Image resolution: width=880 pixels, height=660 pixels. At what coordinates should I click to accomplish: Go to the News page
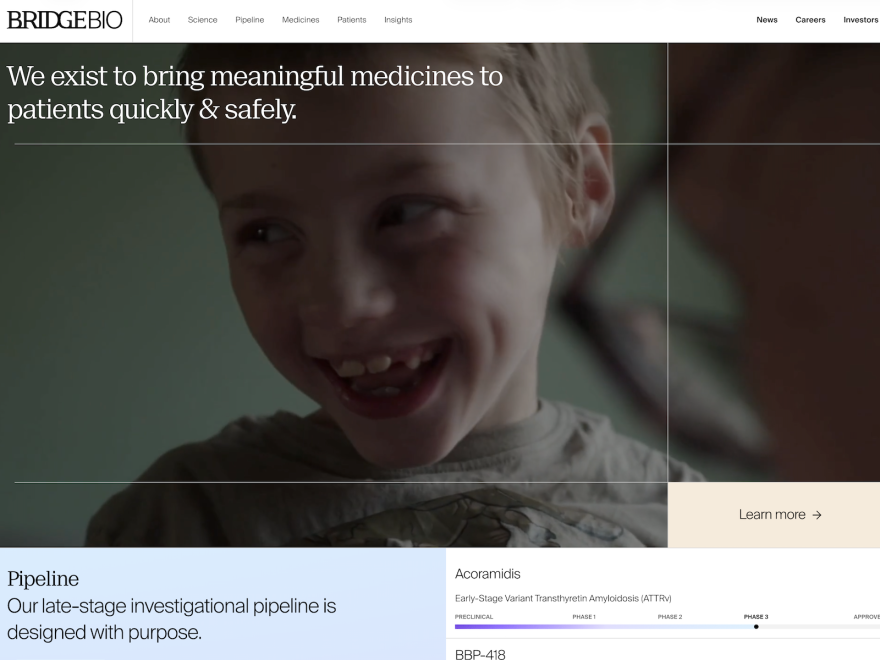[767, 20]
